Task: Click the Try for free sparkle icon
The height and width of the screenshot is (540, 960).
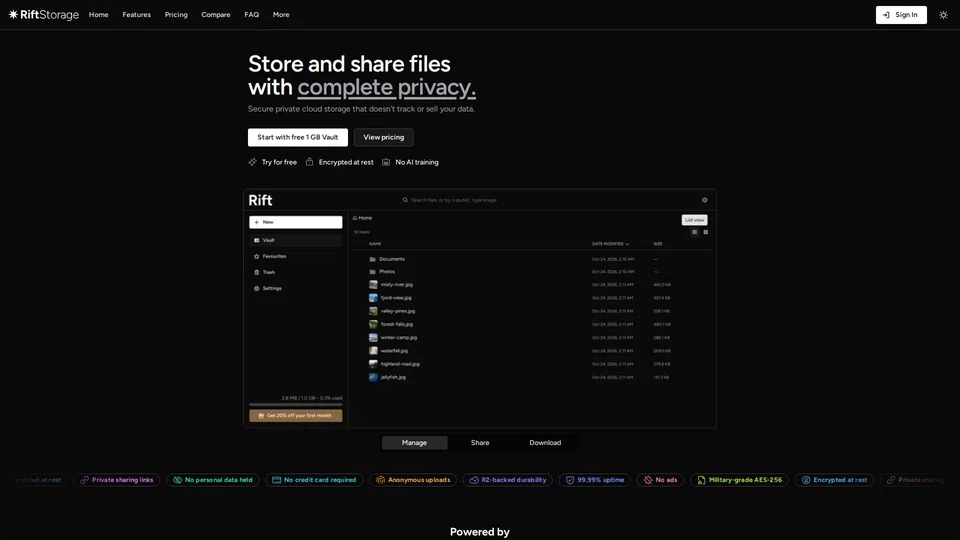Action: point(252,162)
